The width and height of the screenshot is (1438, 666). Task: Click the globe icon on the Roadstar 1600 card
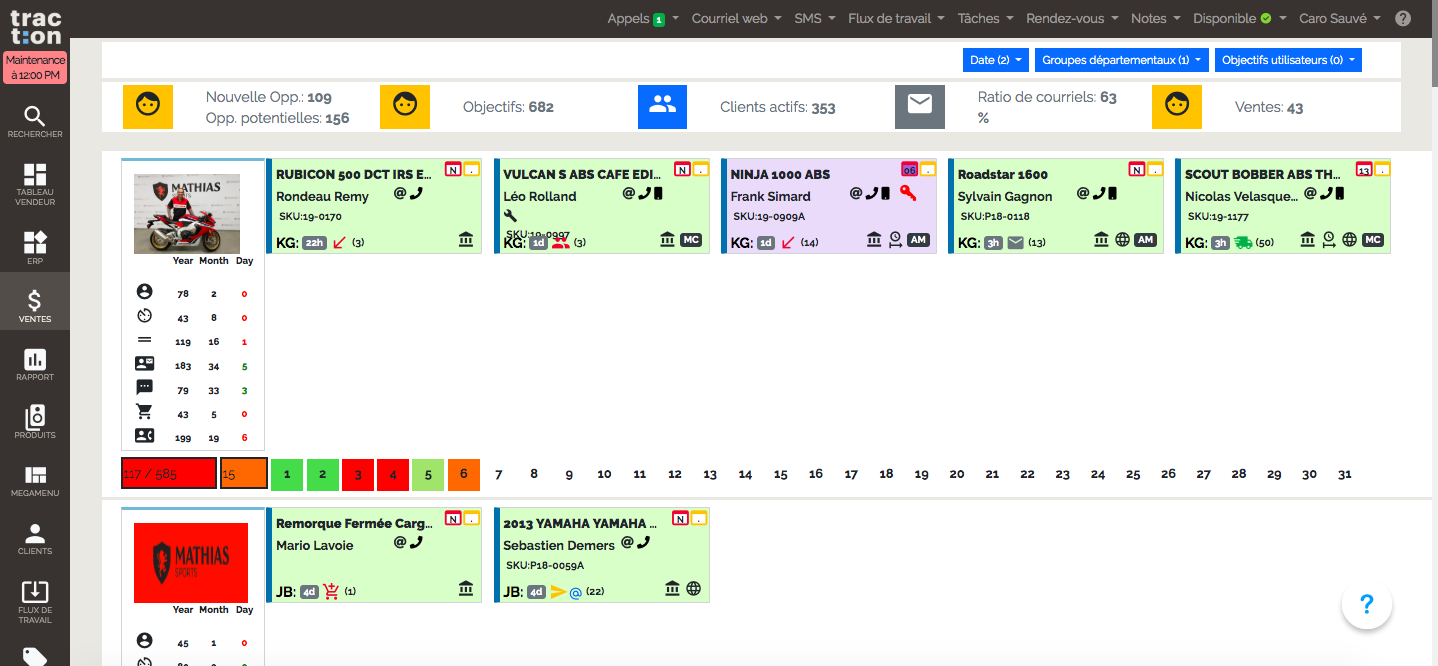point(1122,239)
